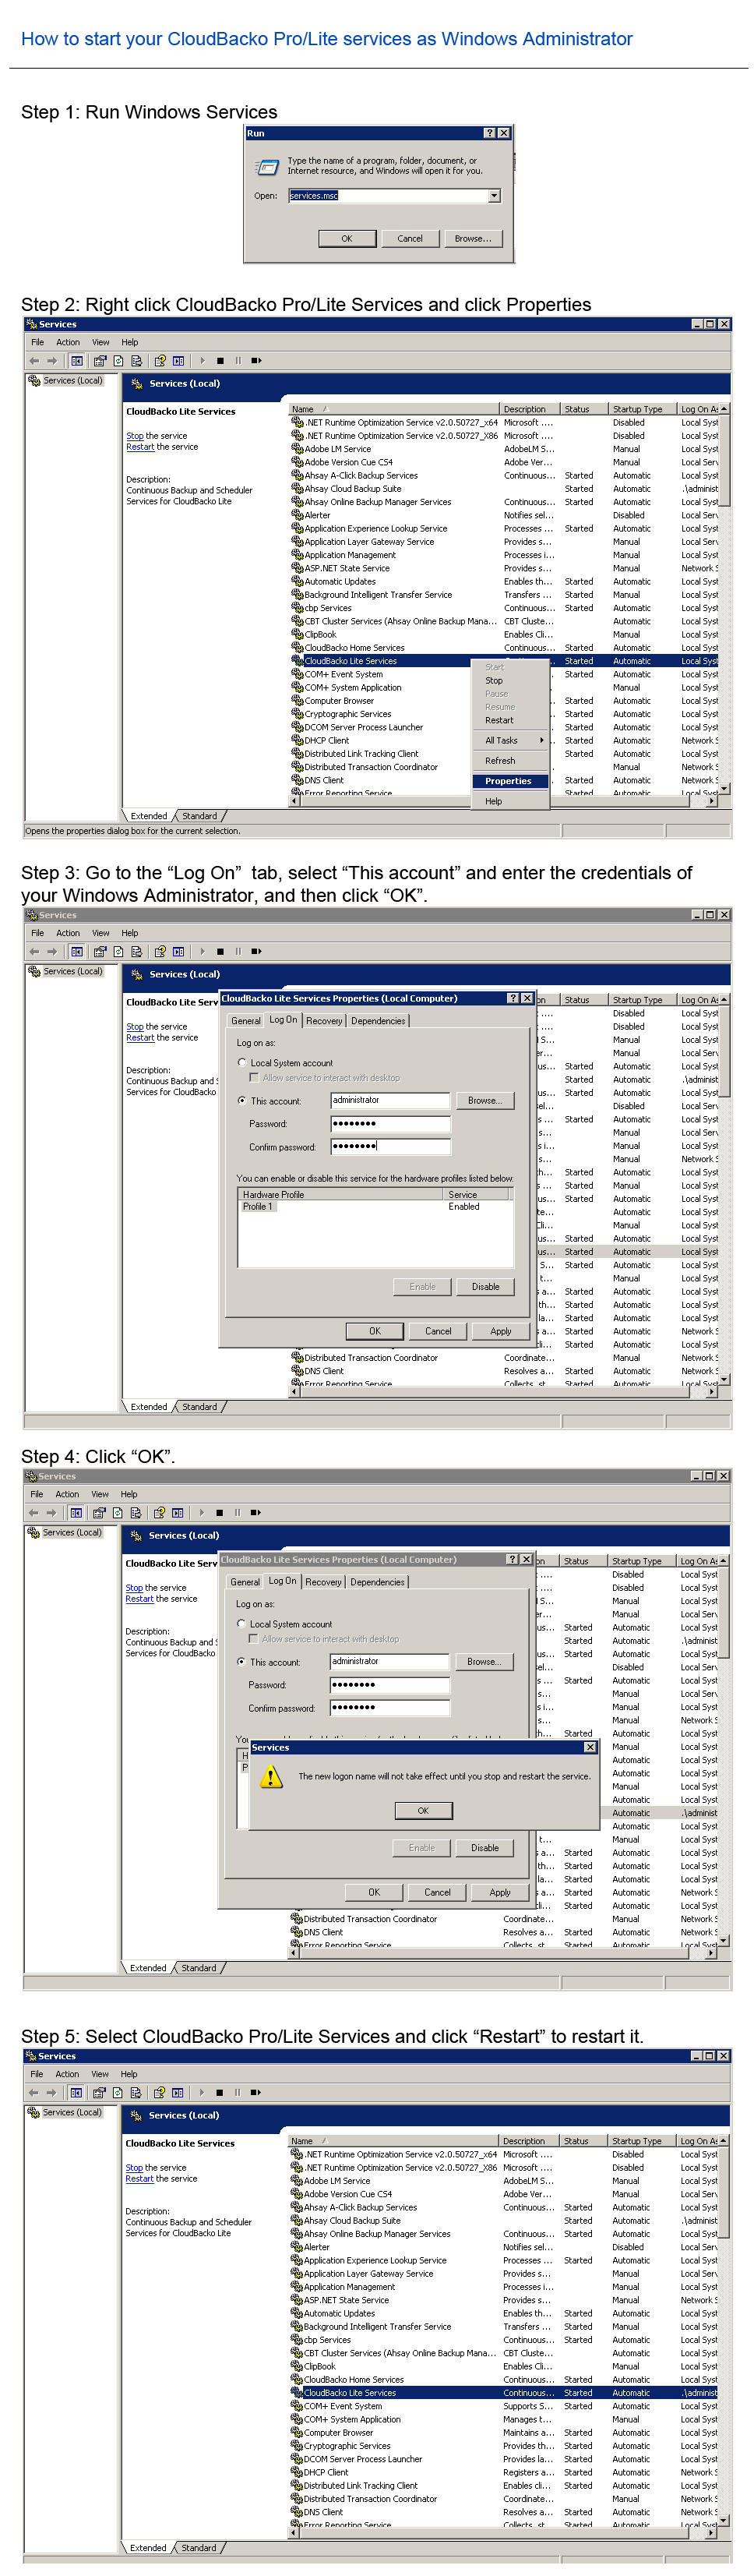754x2576 pixels.
Task: Click the question-mark help button in Run title bar
Action: [x=489, y=133]
